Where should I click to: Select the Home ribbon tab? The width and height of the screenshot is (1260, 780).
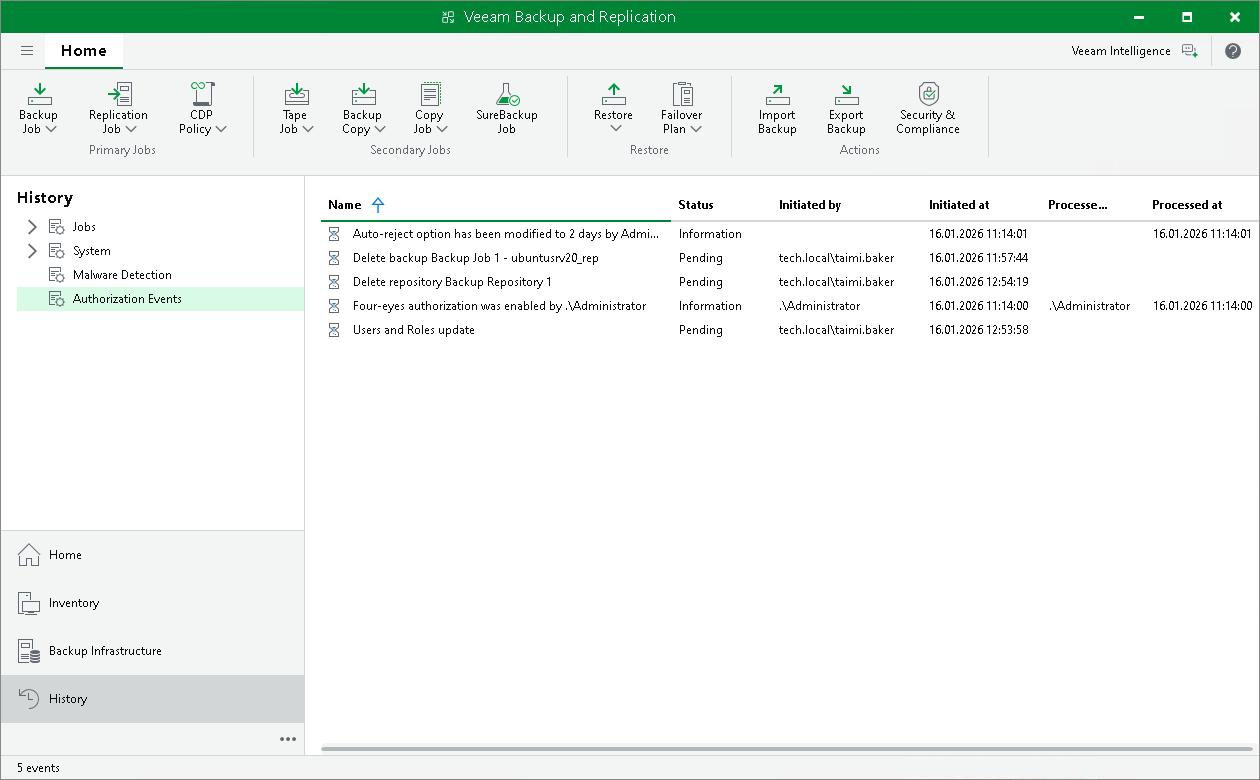pos(84,51)
